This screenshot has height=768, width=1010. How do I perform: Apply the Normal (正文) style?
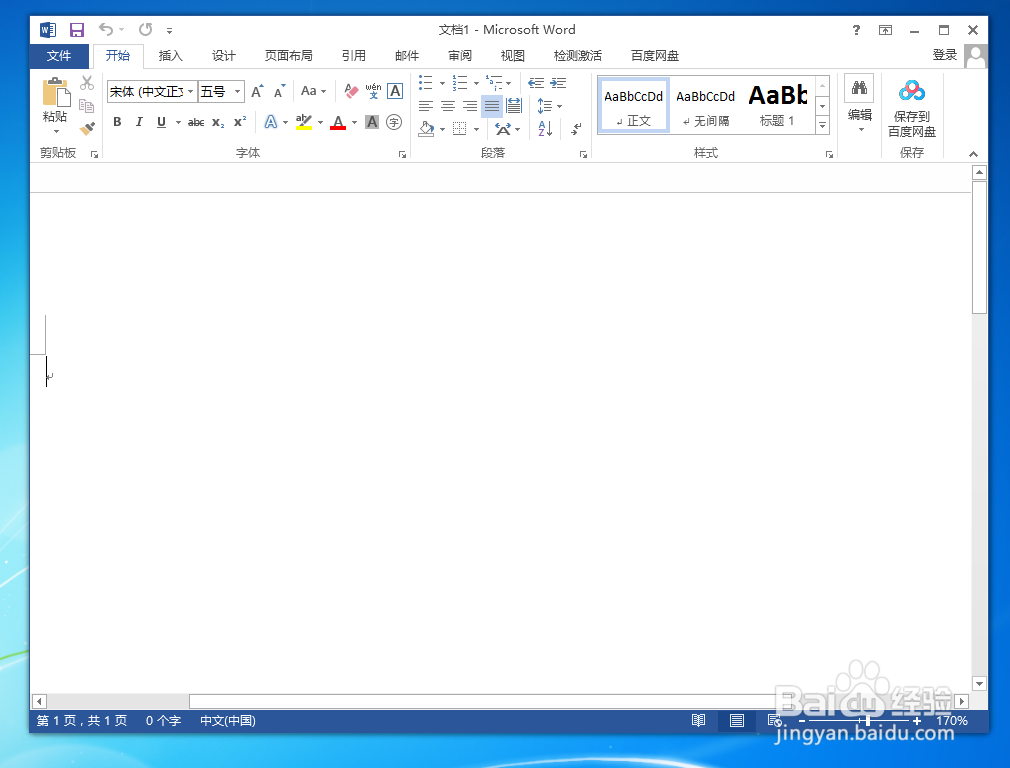click(x=634, y=106)
